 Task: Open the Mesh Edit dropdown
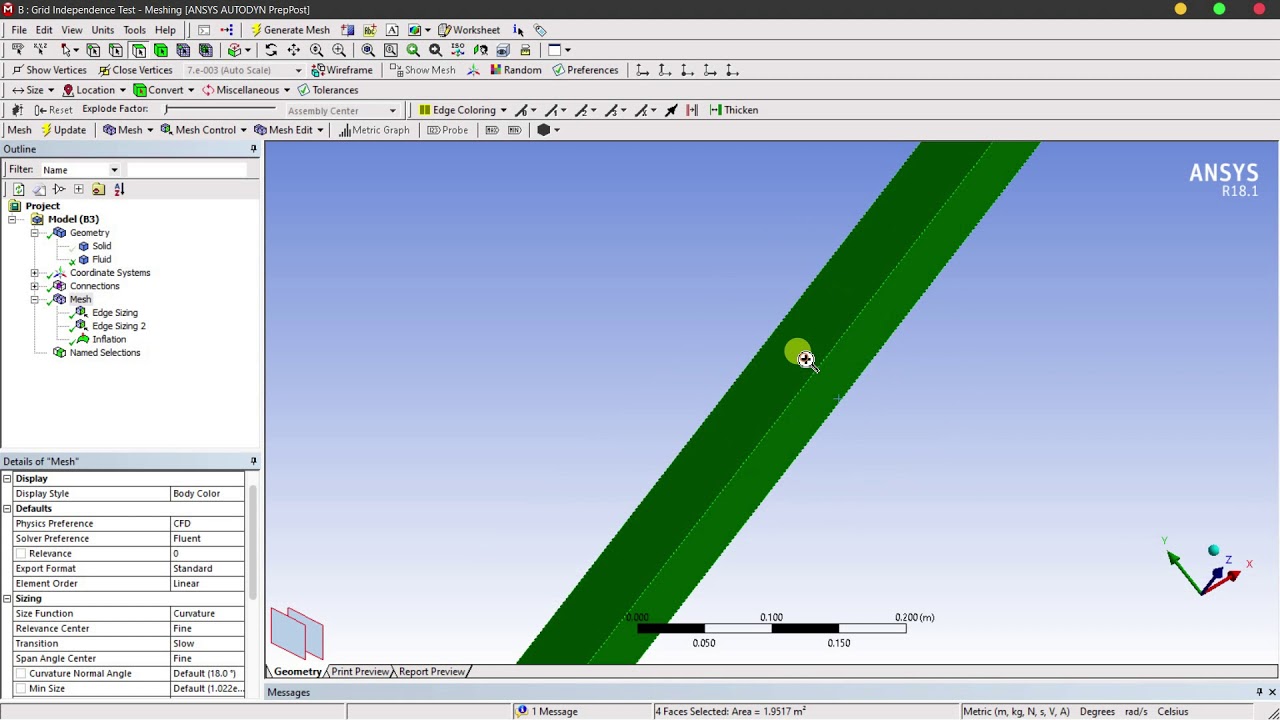click(x=288, y=130)
